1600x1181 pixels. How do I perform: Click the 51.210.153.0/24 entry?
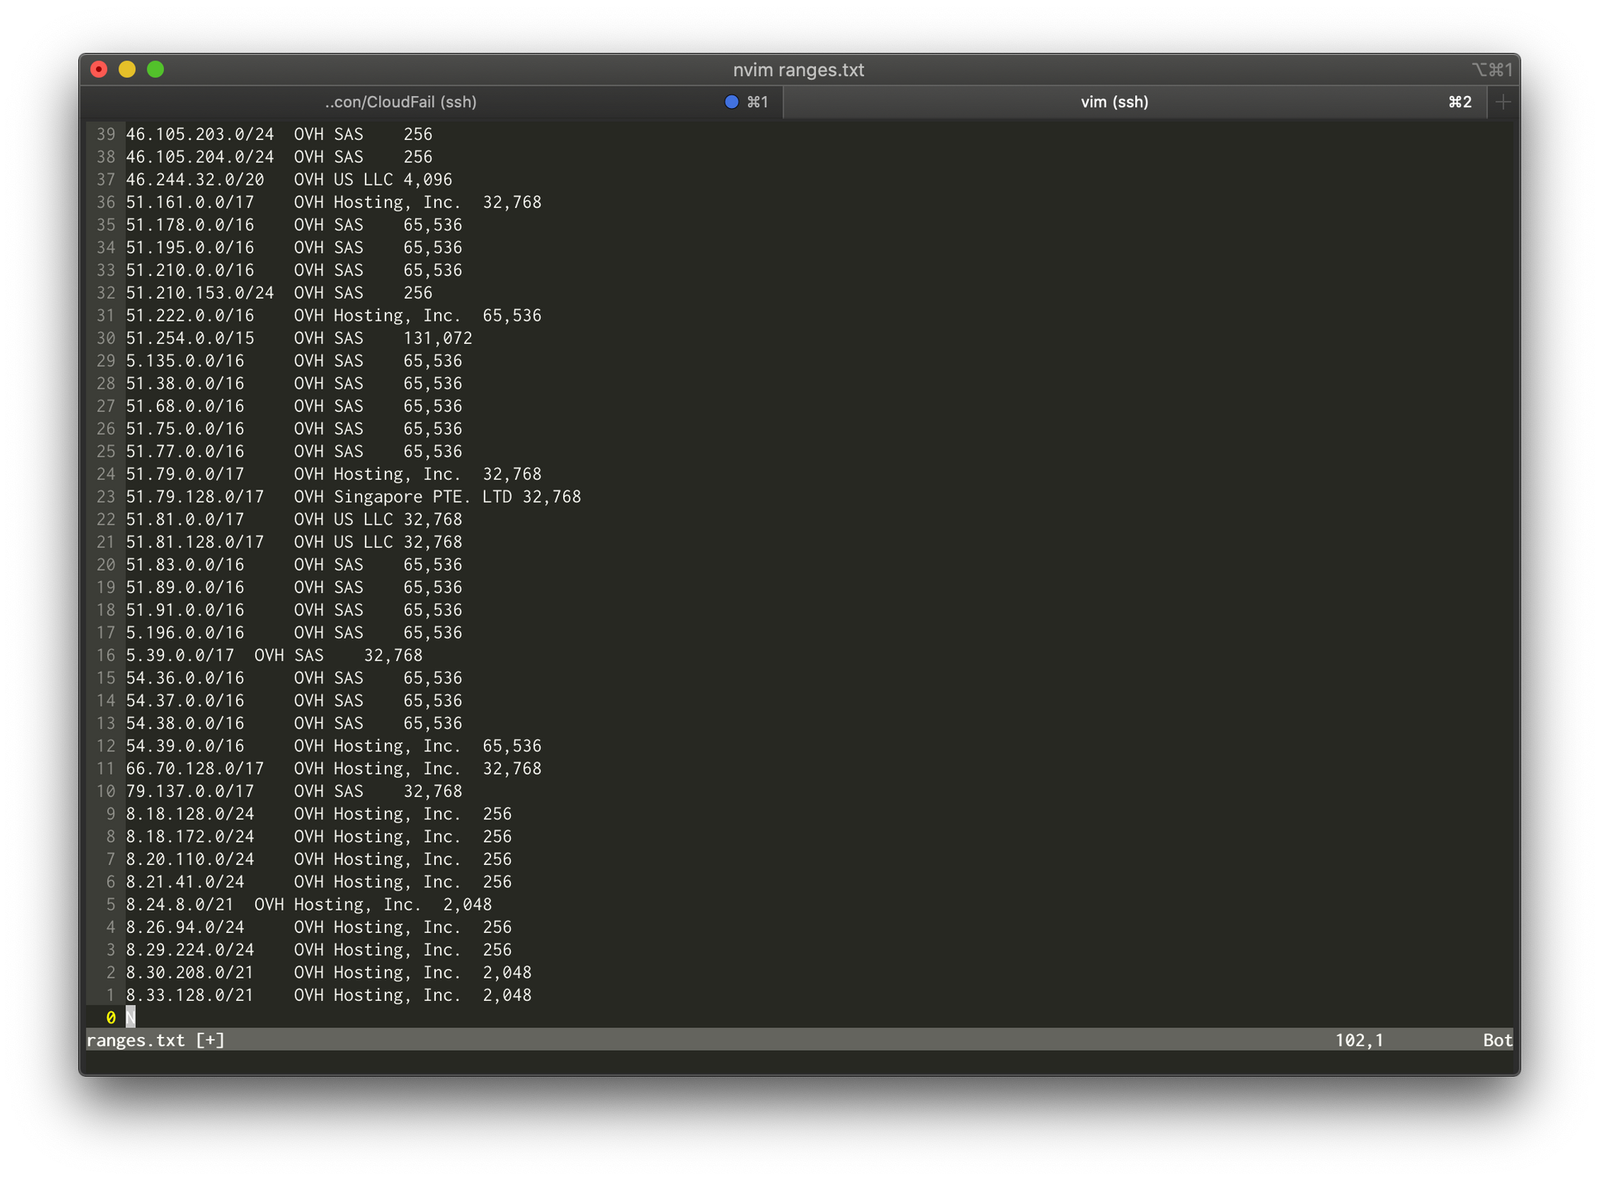(x=200, y=293)
